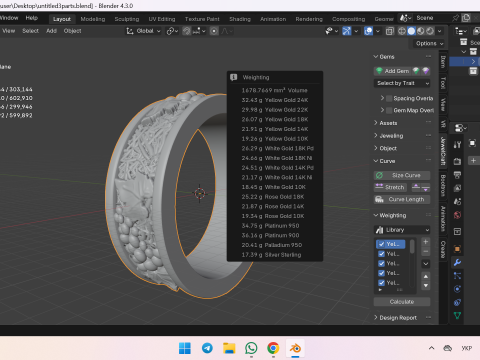The image size is (480, 360).
Task: Open the viewport Add menu
Action: click(x=51, y=31)
